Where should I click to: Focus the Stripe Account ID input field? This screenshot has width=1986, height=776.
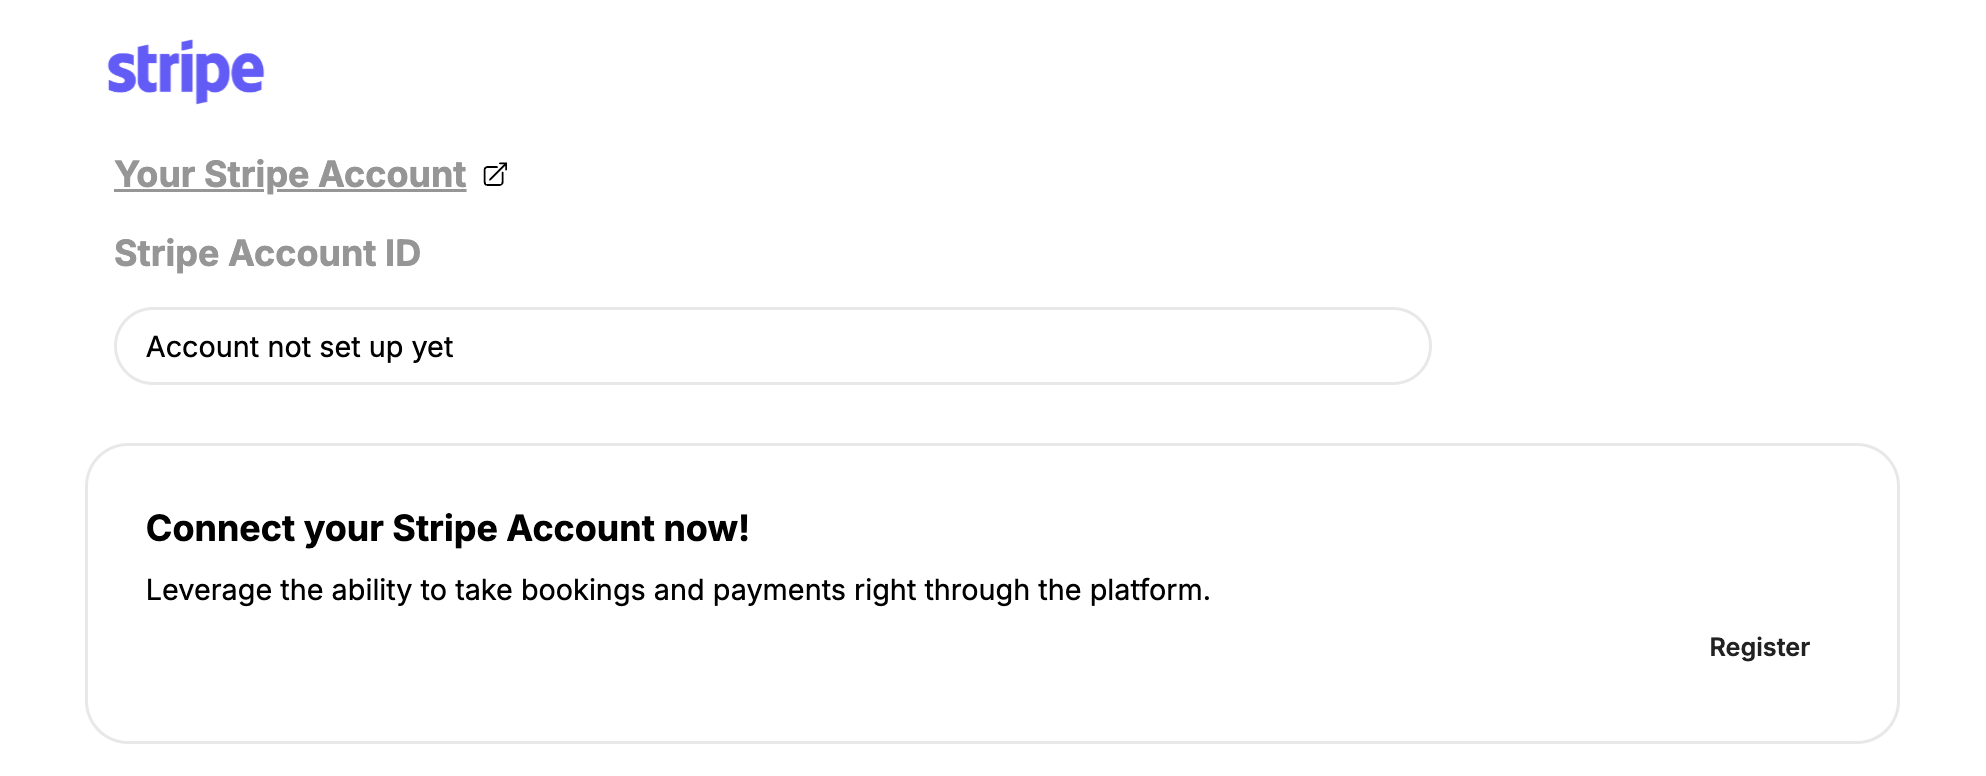coord(773,346)
